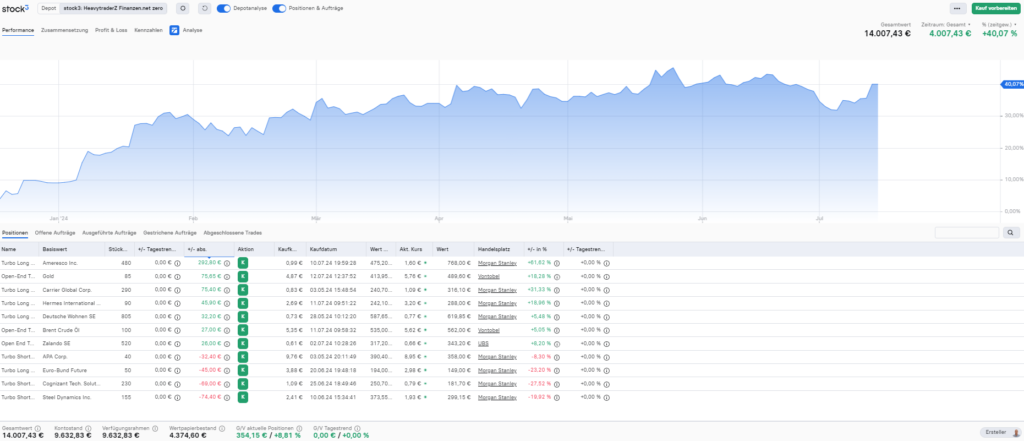
Task: Select the Performance tab
Action: 18,30
